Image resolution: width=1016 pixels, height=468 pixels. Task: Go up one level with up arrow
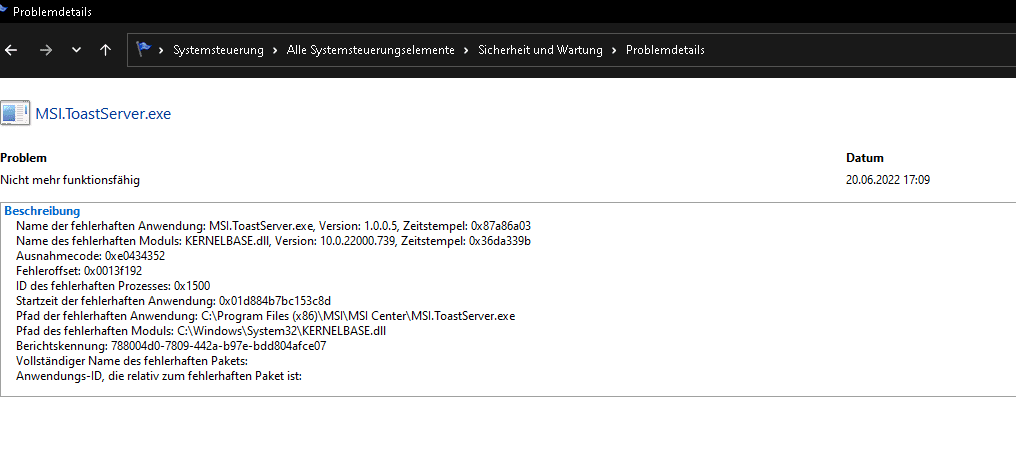pyautogui.click(x=106, y=50)
